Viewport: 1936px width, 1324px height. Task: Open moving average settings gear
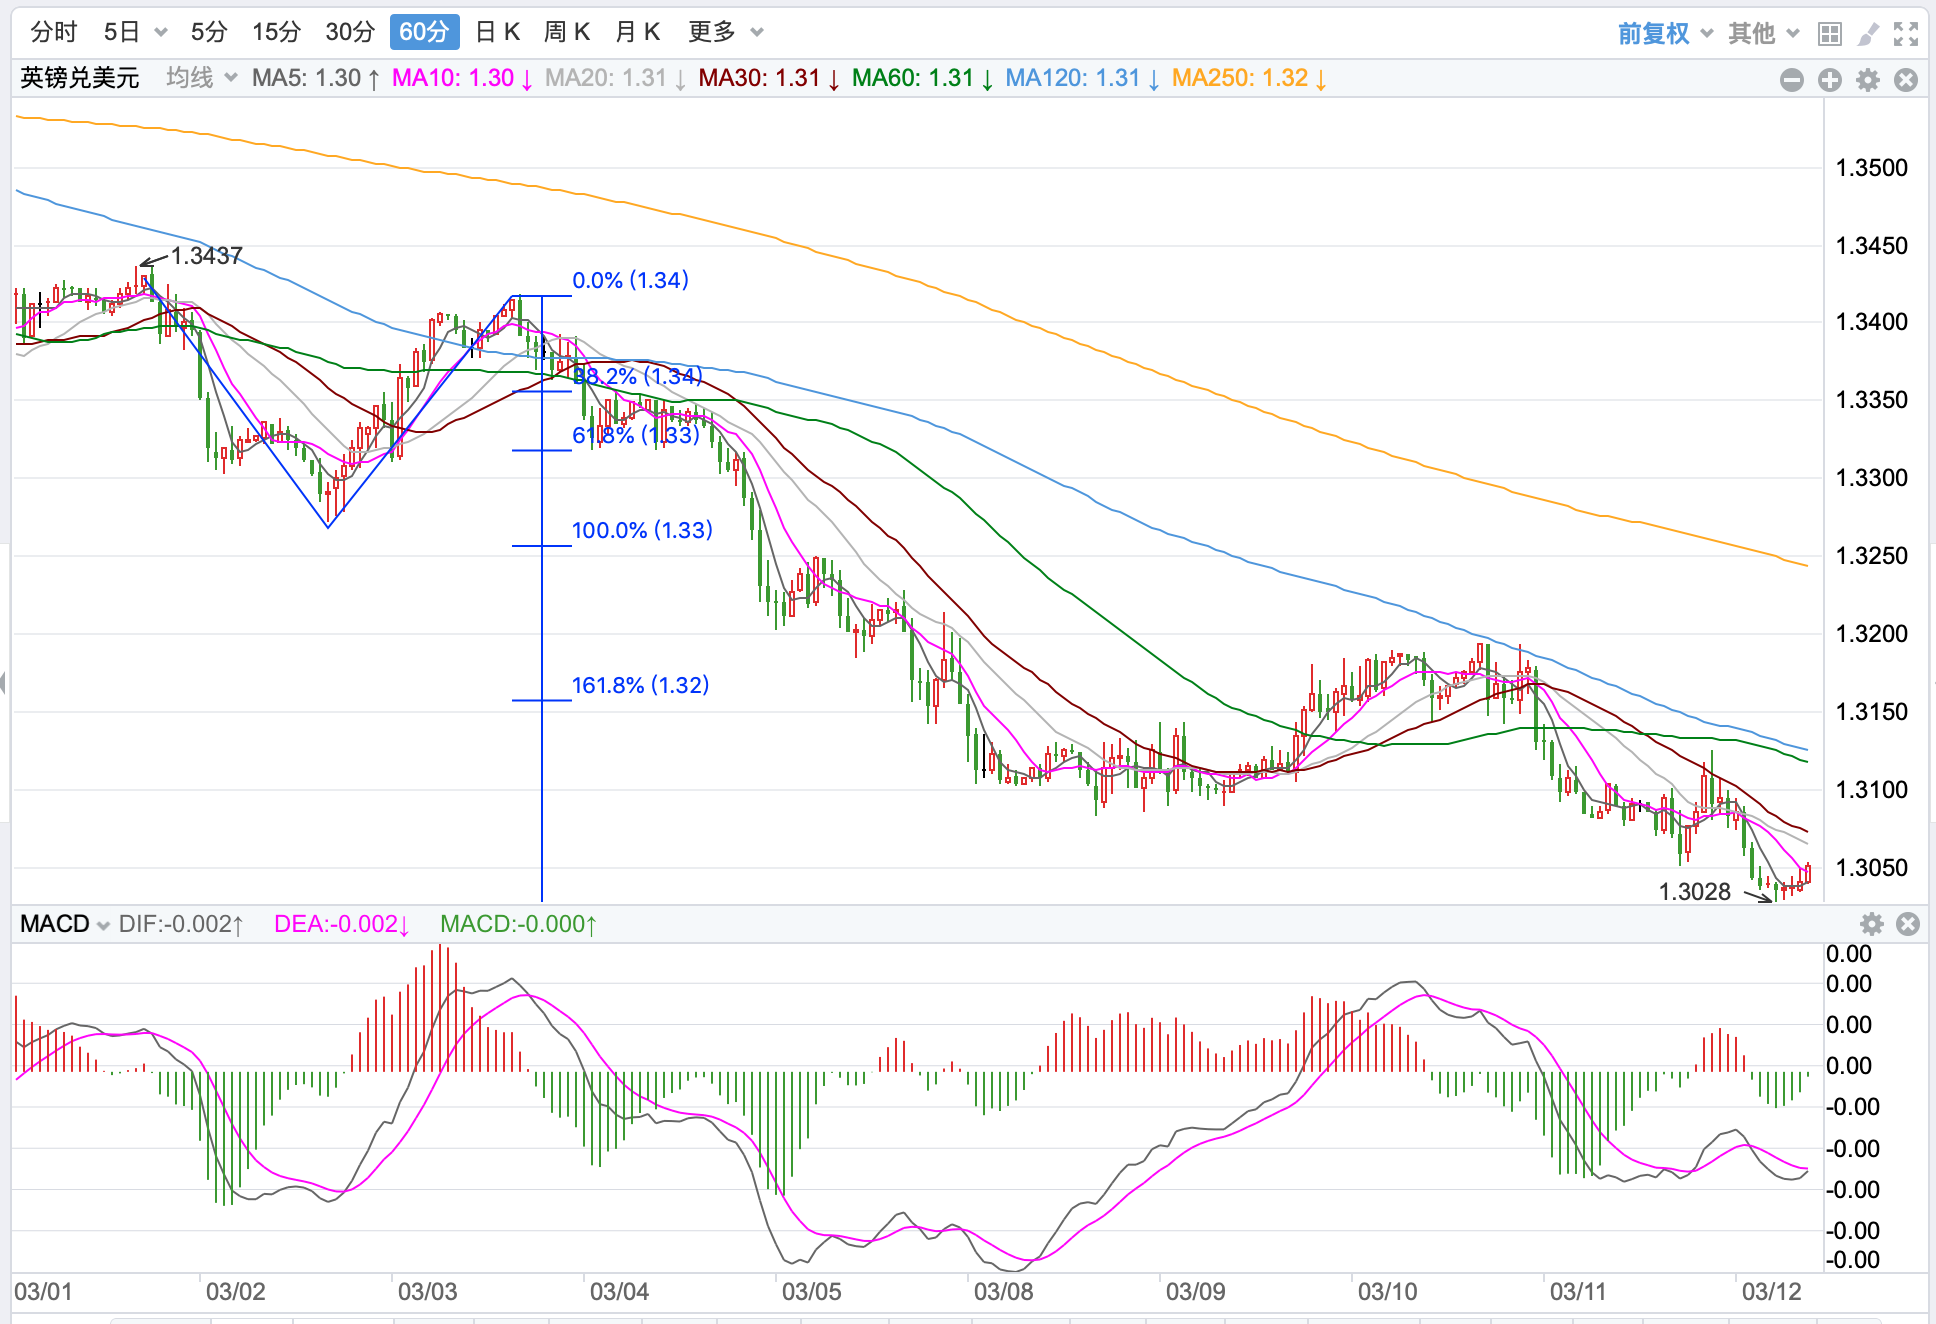[x=1868, y=80]
